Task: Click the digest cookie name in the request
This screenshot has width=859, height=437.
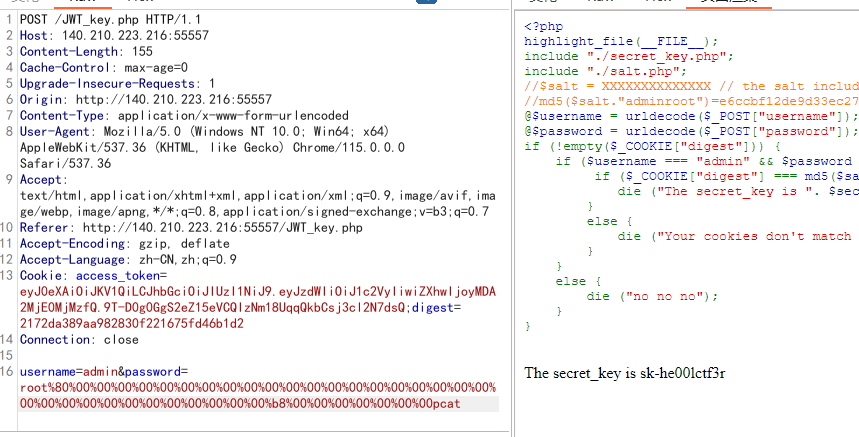Action: click(x=433, y=308)
